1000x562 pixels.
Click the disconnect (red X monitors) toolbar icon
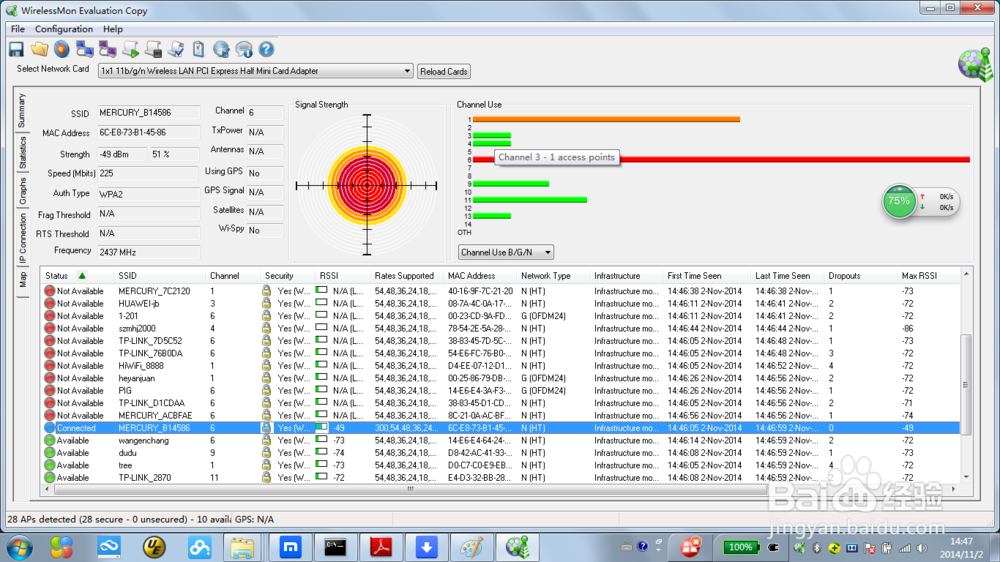[x=107, y=49]
